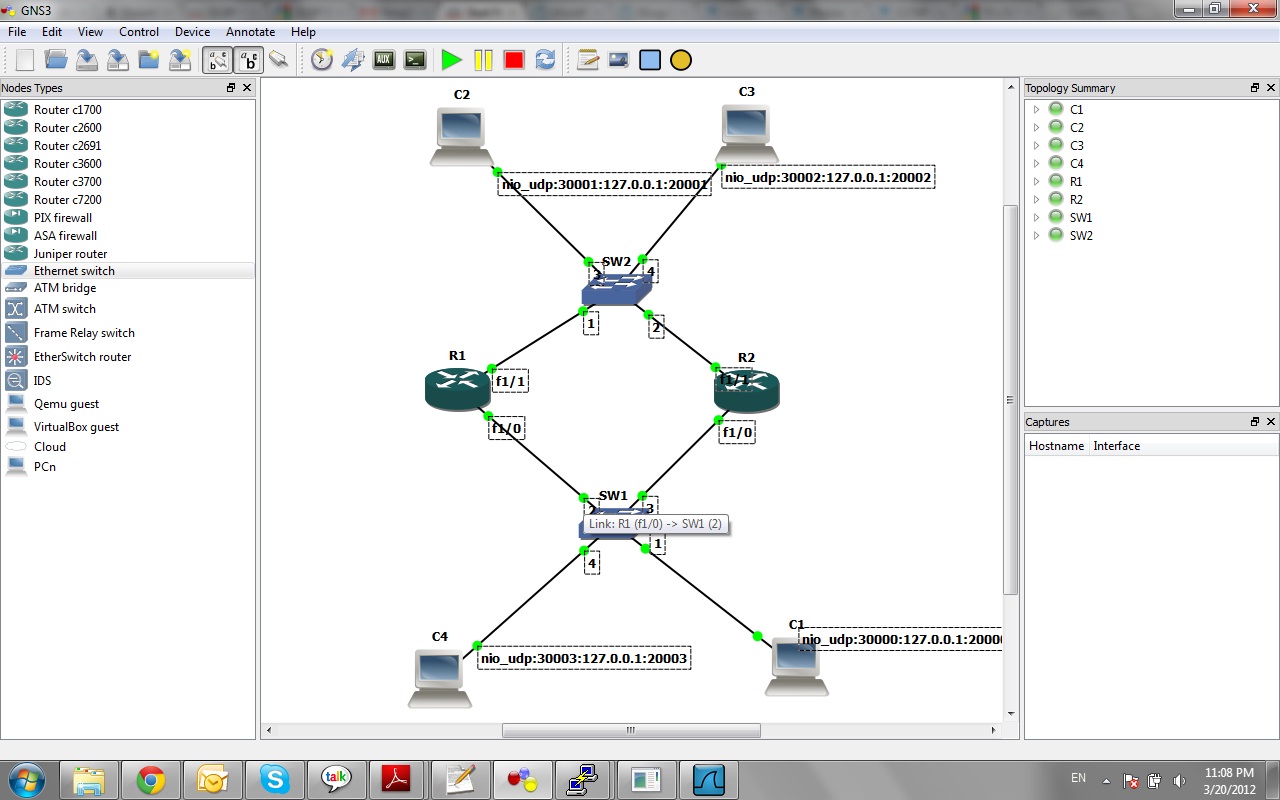The image size is (1280, 800).
Task: Stop all devices with red square button
Action: pyautogui.click(x=514, y=60)
